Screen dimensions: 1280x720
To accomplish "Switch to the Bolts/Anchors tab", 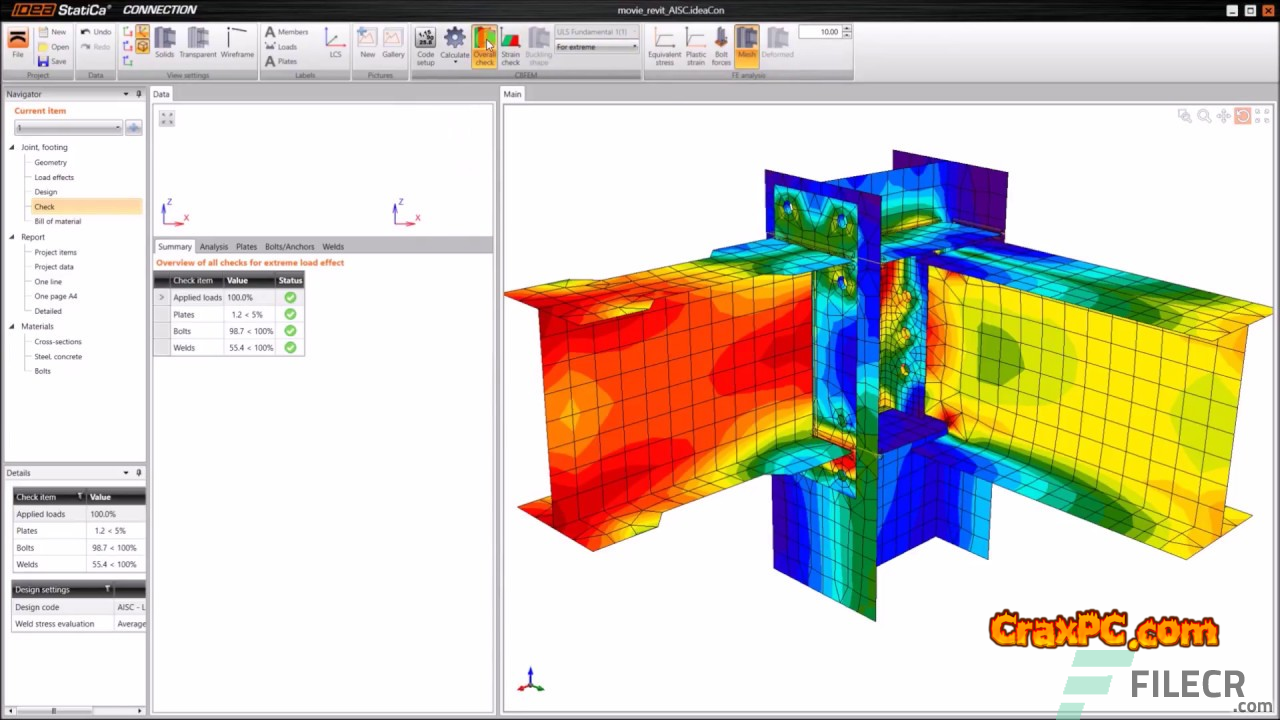I will (289, 246).
